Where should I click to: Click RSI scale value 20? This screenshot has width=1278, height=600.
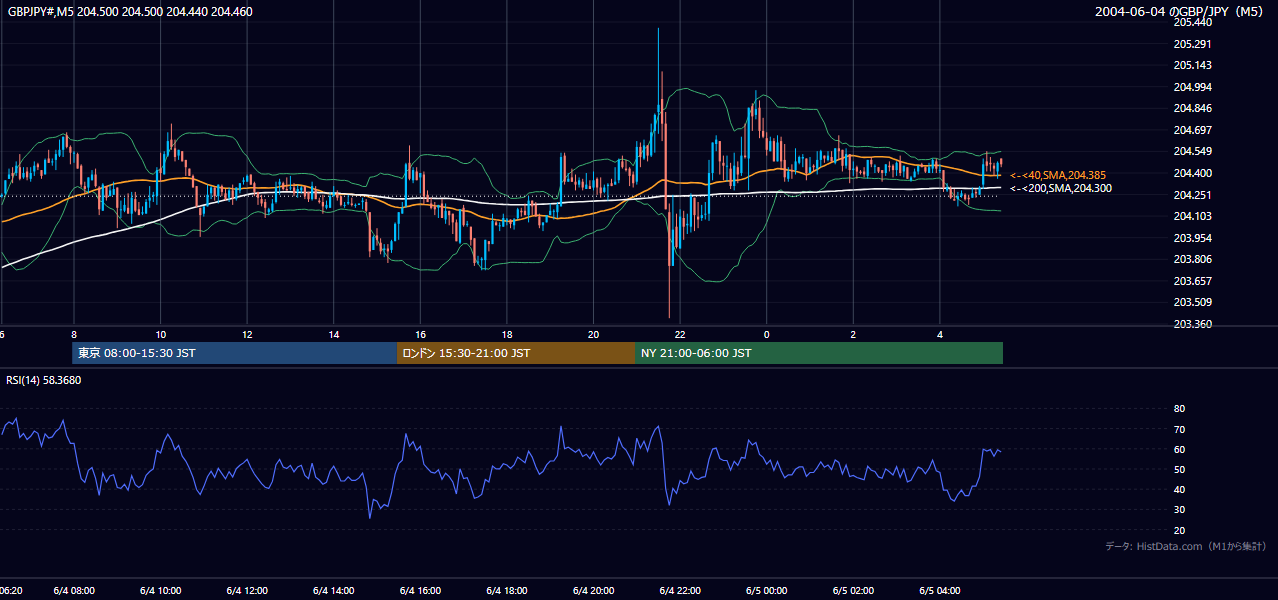(x=1179, y=530)
